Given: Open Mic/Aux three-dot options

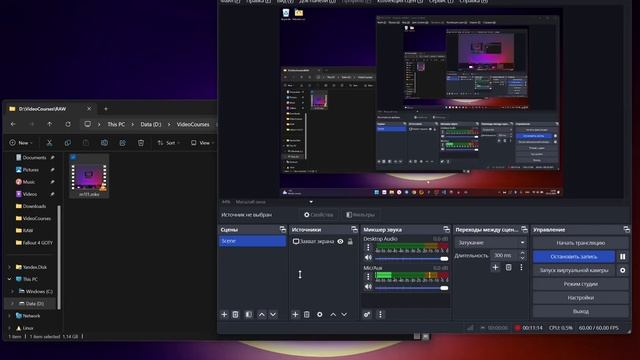Looking at the screenshot, I should [368, 276].
